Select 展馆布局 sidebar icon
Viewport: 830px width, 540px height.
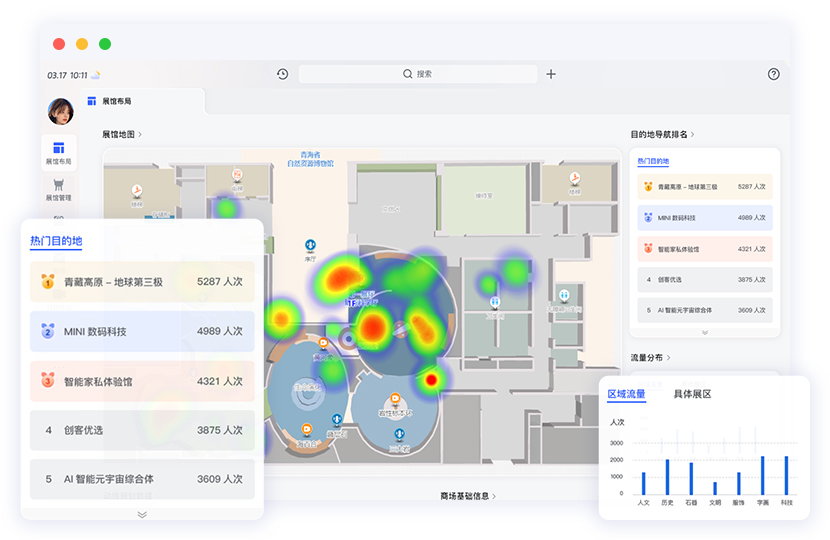pos(58,152)
